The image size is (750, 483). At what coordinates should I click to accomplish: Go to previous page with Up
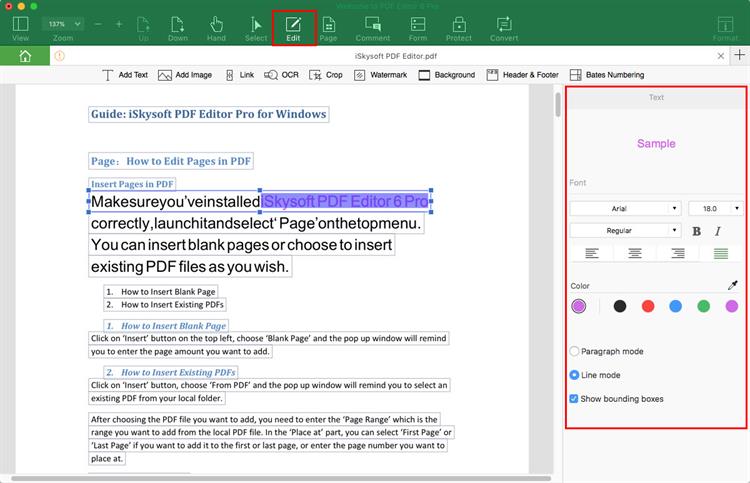[143, 29]
